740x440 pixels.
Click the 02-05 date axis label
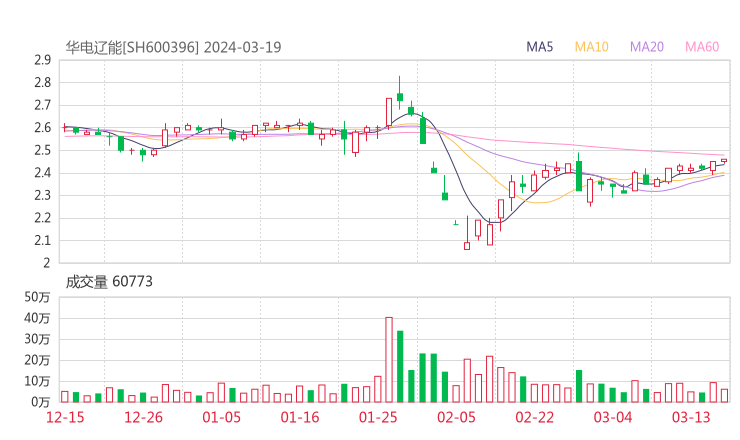456,417
